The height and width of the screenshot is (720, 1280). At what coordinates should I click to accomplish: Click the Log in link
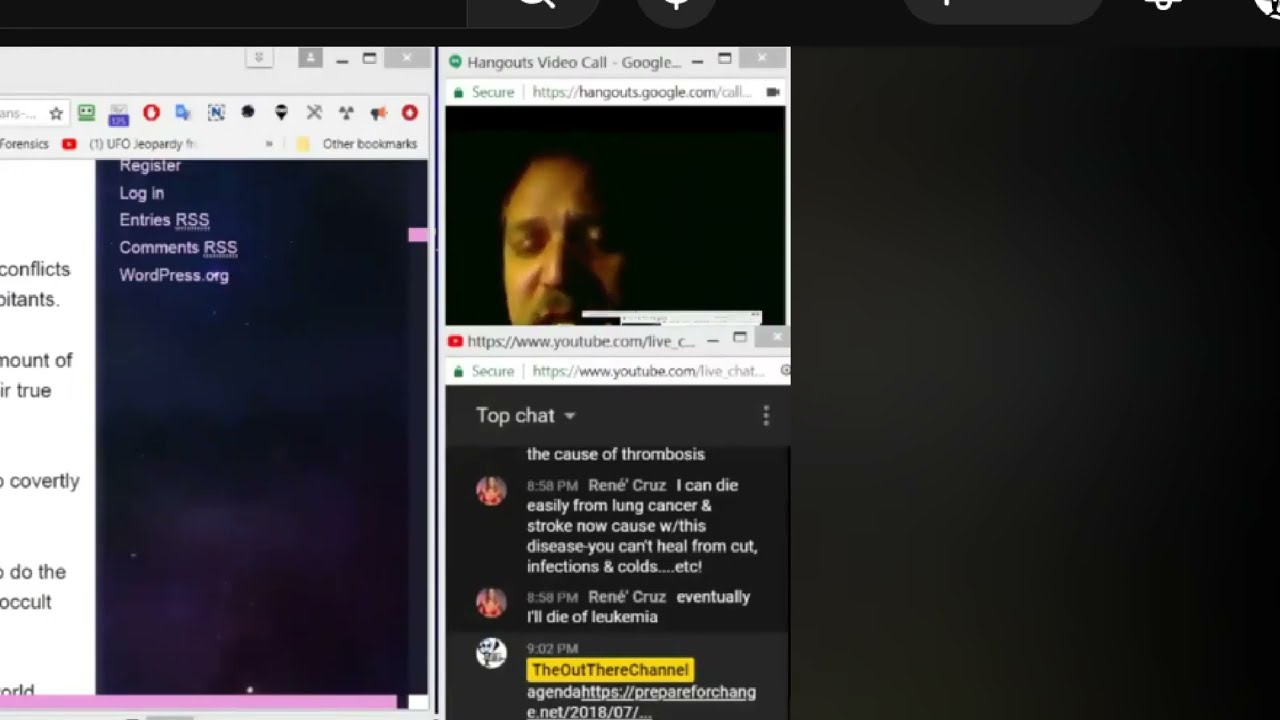coord(142,193)
